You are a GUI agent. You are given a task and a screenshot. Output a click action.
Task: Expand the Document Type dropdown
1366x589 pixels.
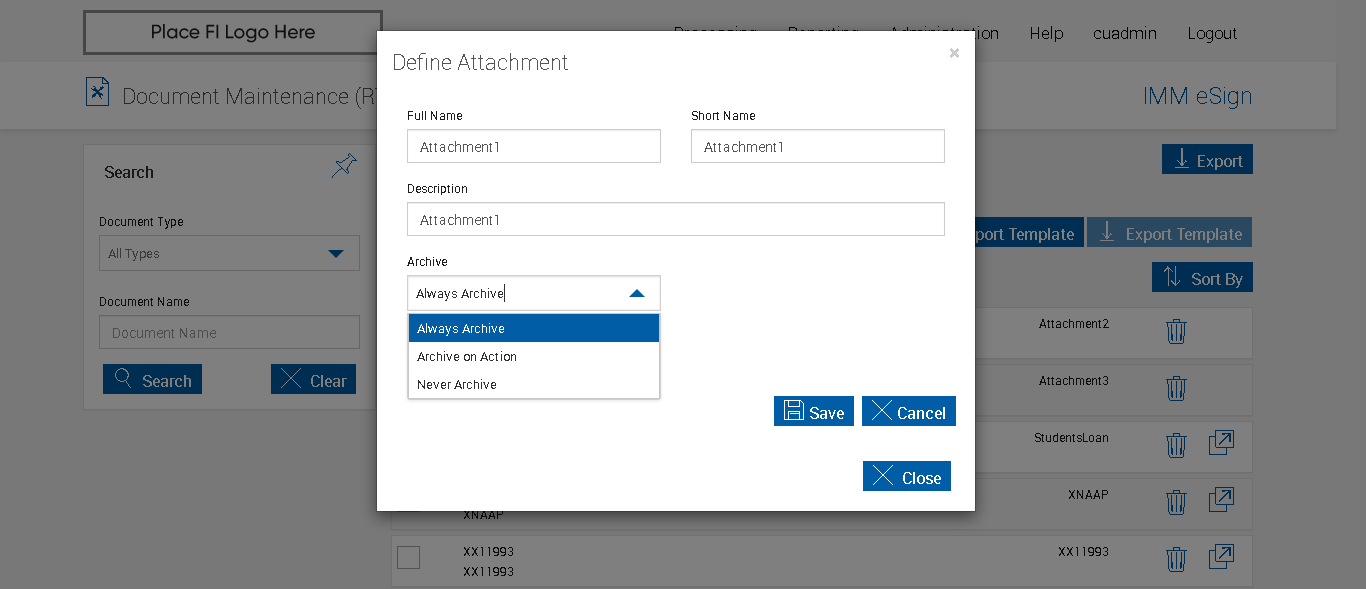pyautogui.click(x=336, y=254)
